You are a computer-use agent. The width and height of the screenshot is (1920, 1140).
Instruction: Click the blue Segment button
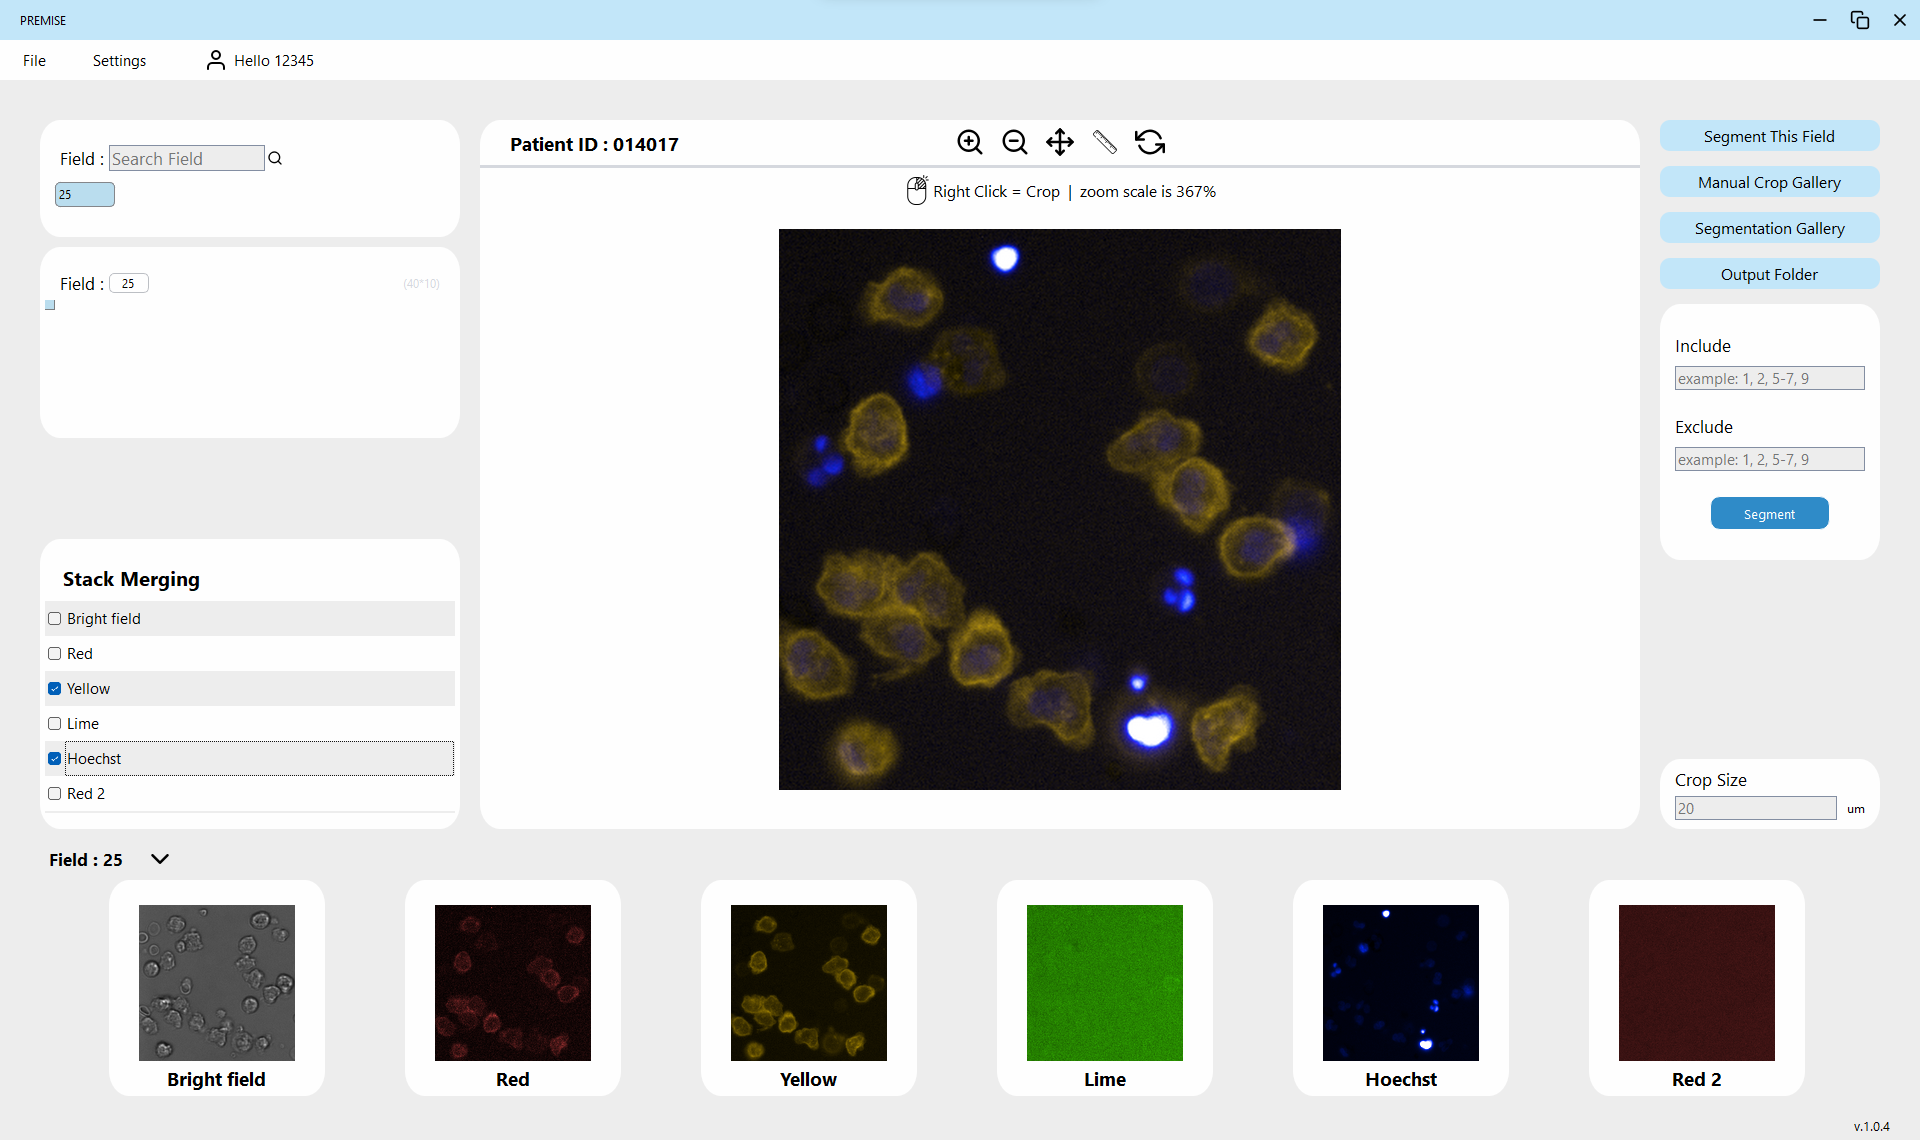click(1768, 514)
